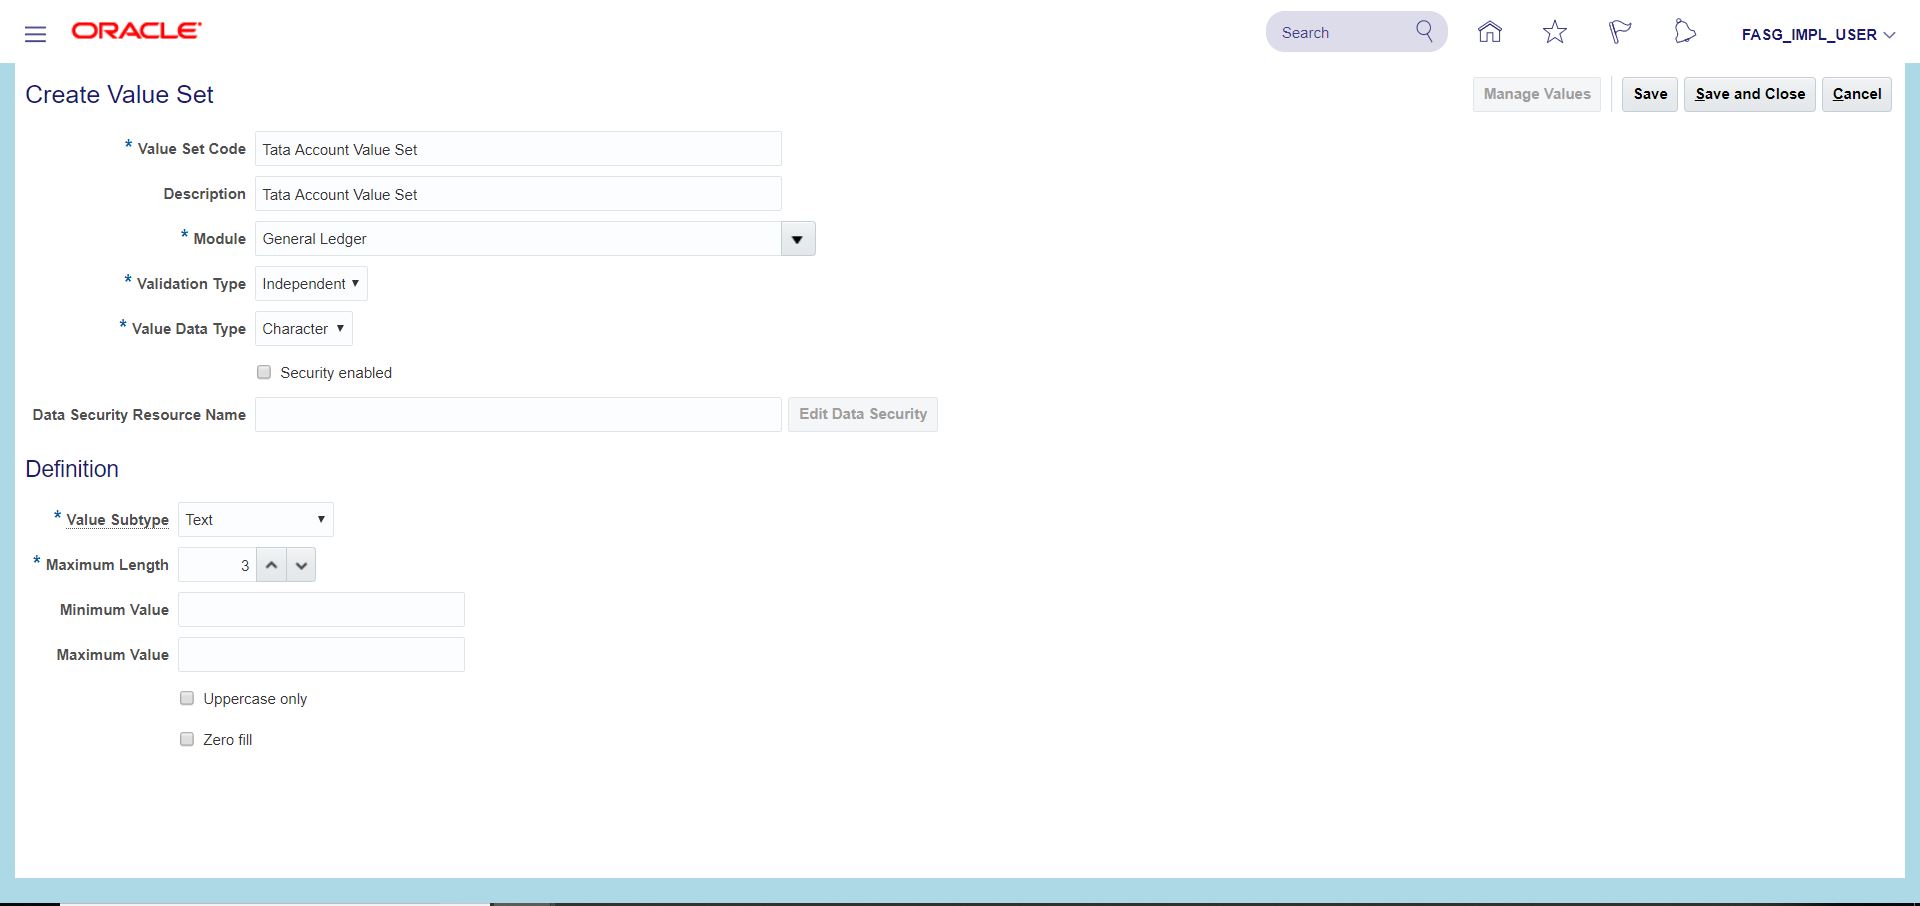Open the Watchlist flag icon

[x=1619, y=32]
